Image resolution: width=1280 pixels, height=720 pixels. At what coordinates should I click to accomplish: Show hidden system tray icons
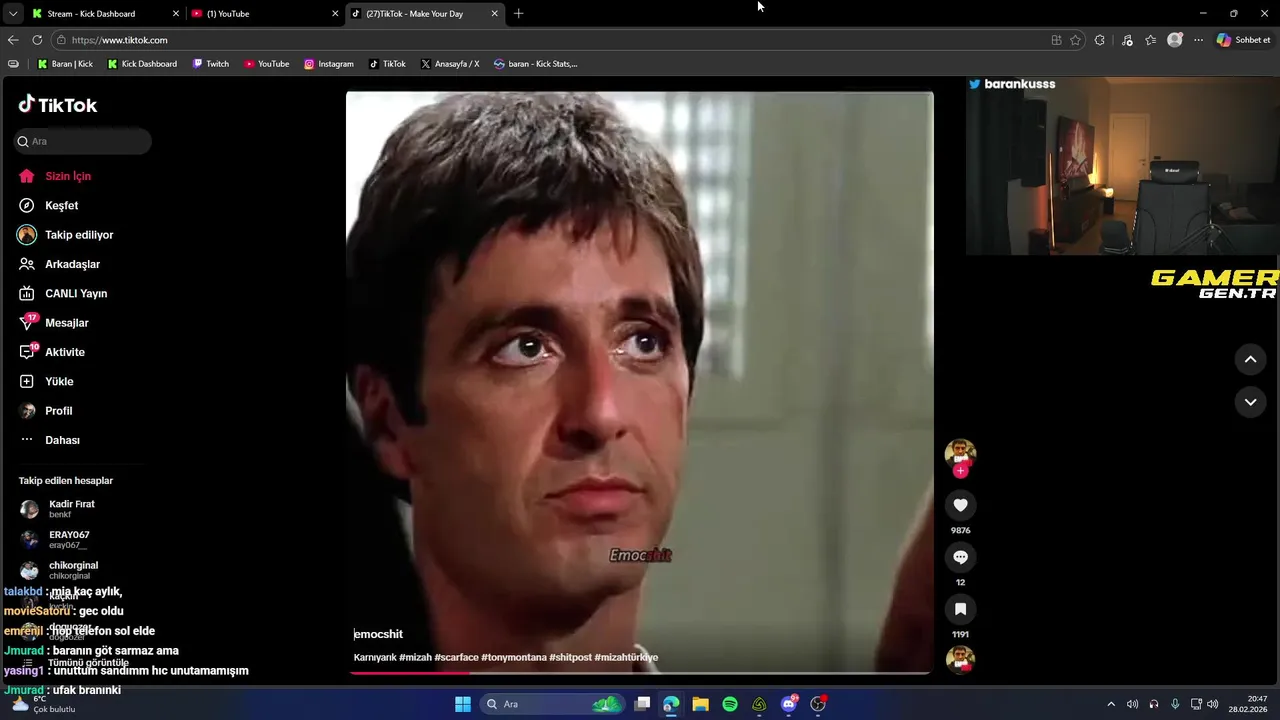coord(1110,704)
